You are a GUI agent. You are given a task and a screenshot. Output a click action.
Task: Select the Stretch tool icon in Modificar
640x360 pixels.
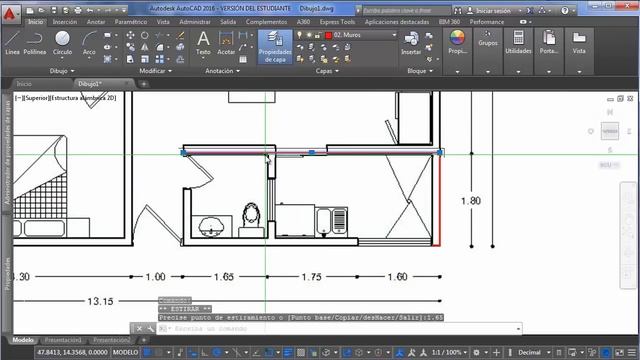(130, 59)
